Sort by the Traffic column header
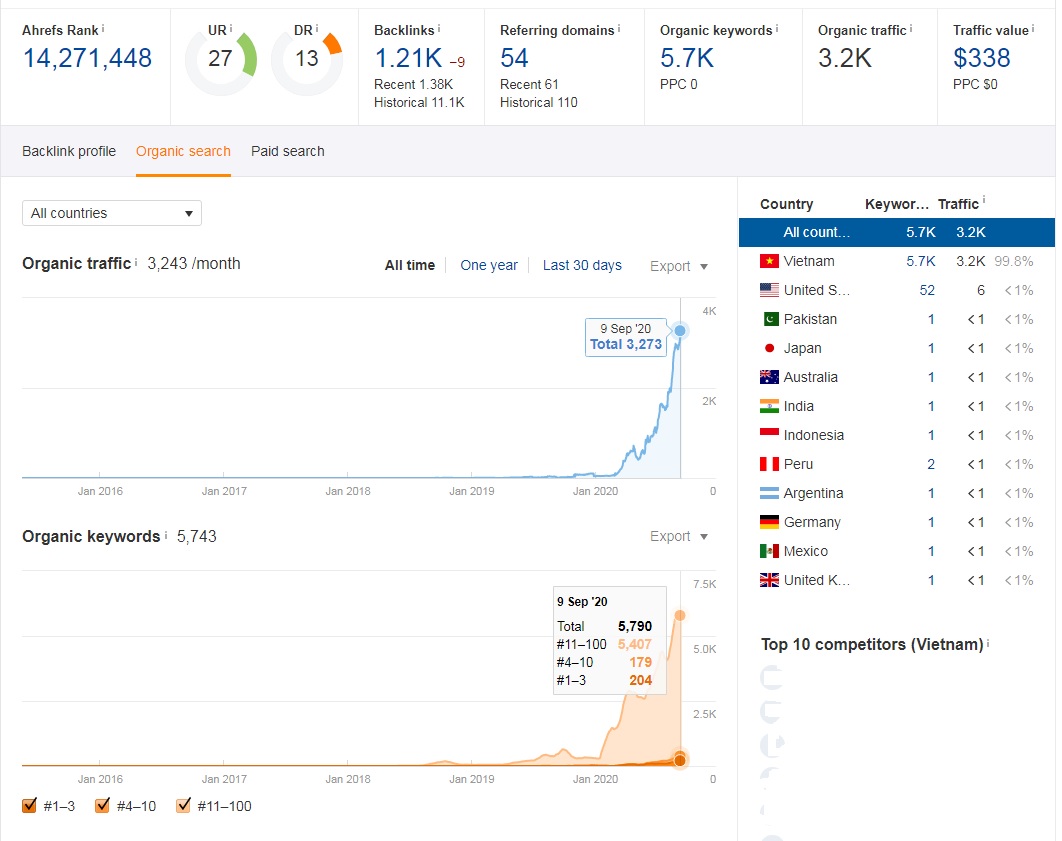Screen dimensions: 1062x841 (x=958, y=204)
